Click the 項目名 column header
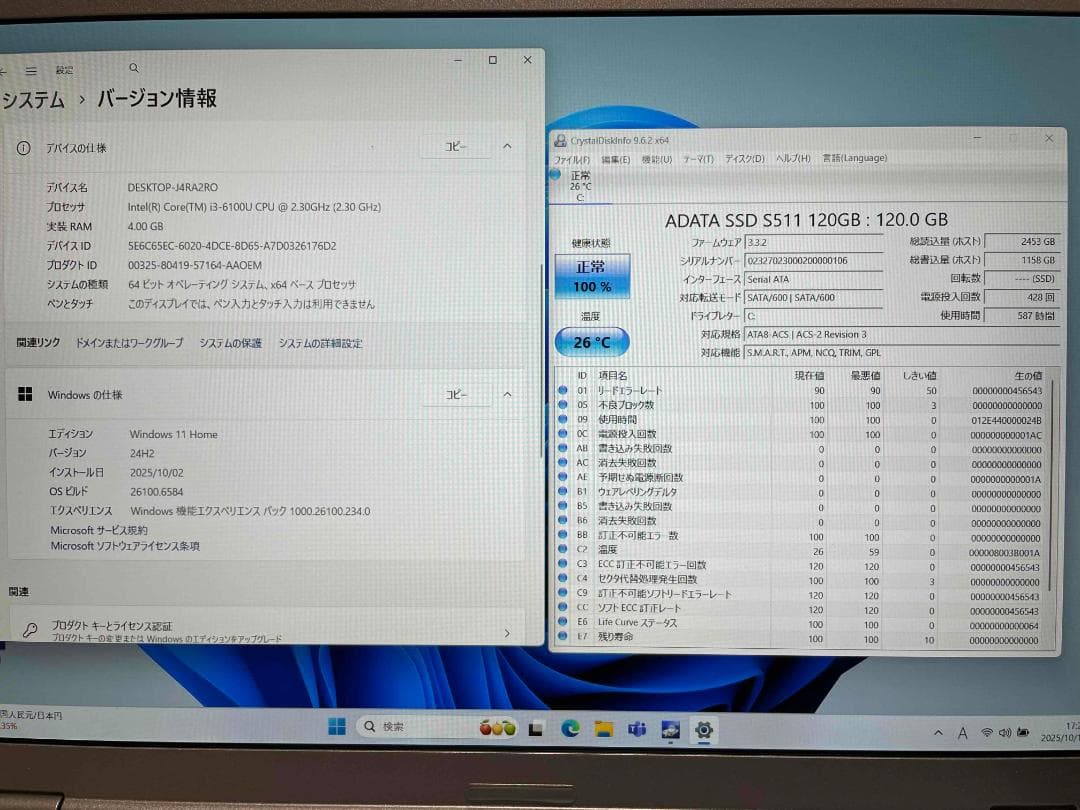Viewport: 1080px width, 810px height. click(x=612, y=376)
